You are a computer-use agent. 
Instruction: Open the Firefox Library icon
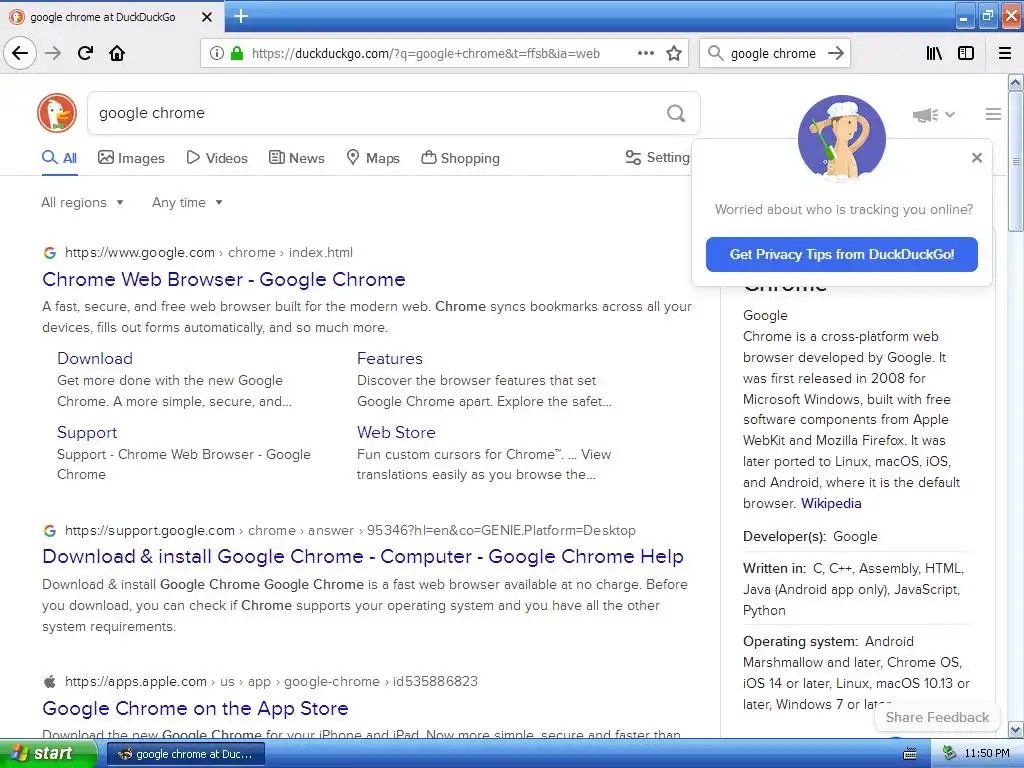(934, 53)
